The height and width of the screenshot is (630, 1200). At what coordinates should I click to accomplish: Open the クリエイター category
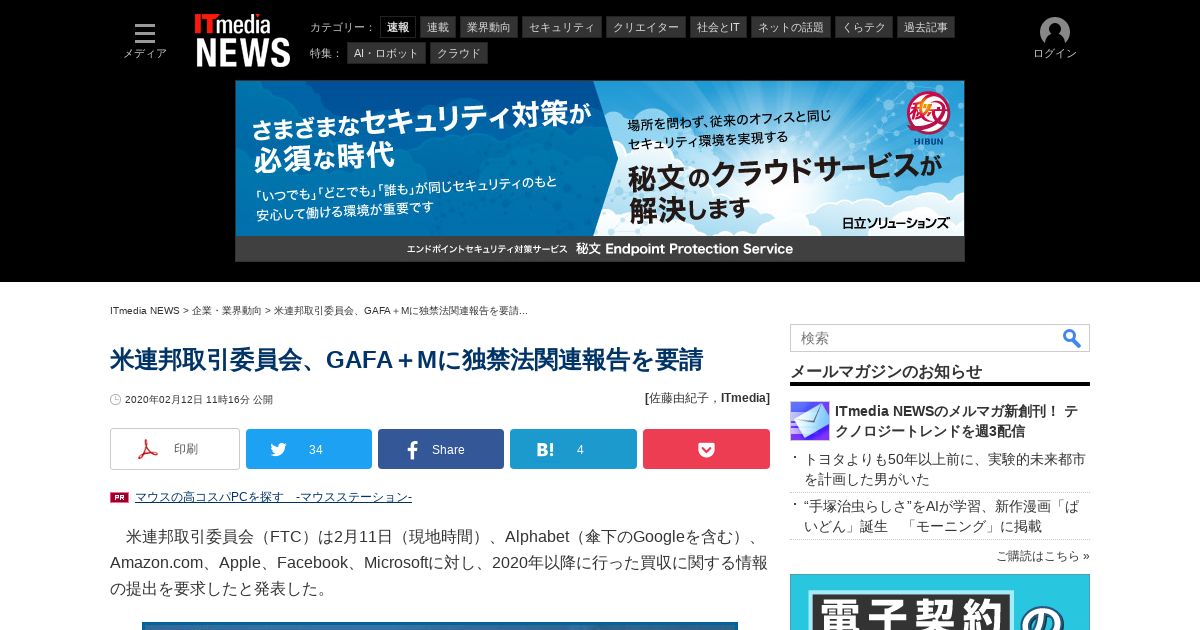click(x=646, y=27)
